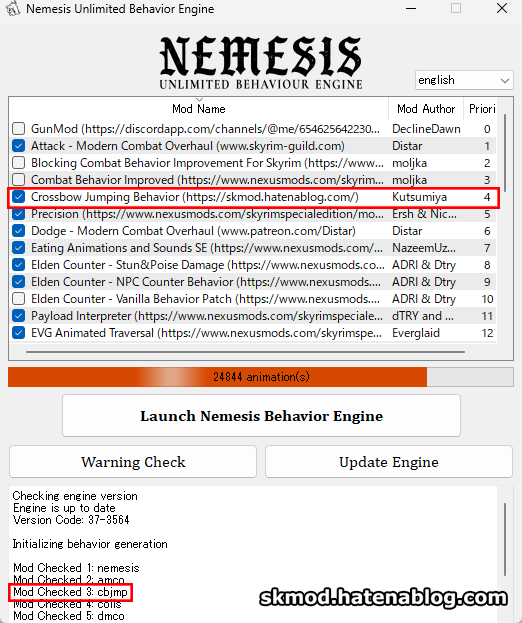Image resolution: width=522 pixels, height=623 pixels.
Task: Uncheck the Precision mod checkbox
Action: click(x=18, y=214)
